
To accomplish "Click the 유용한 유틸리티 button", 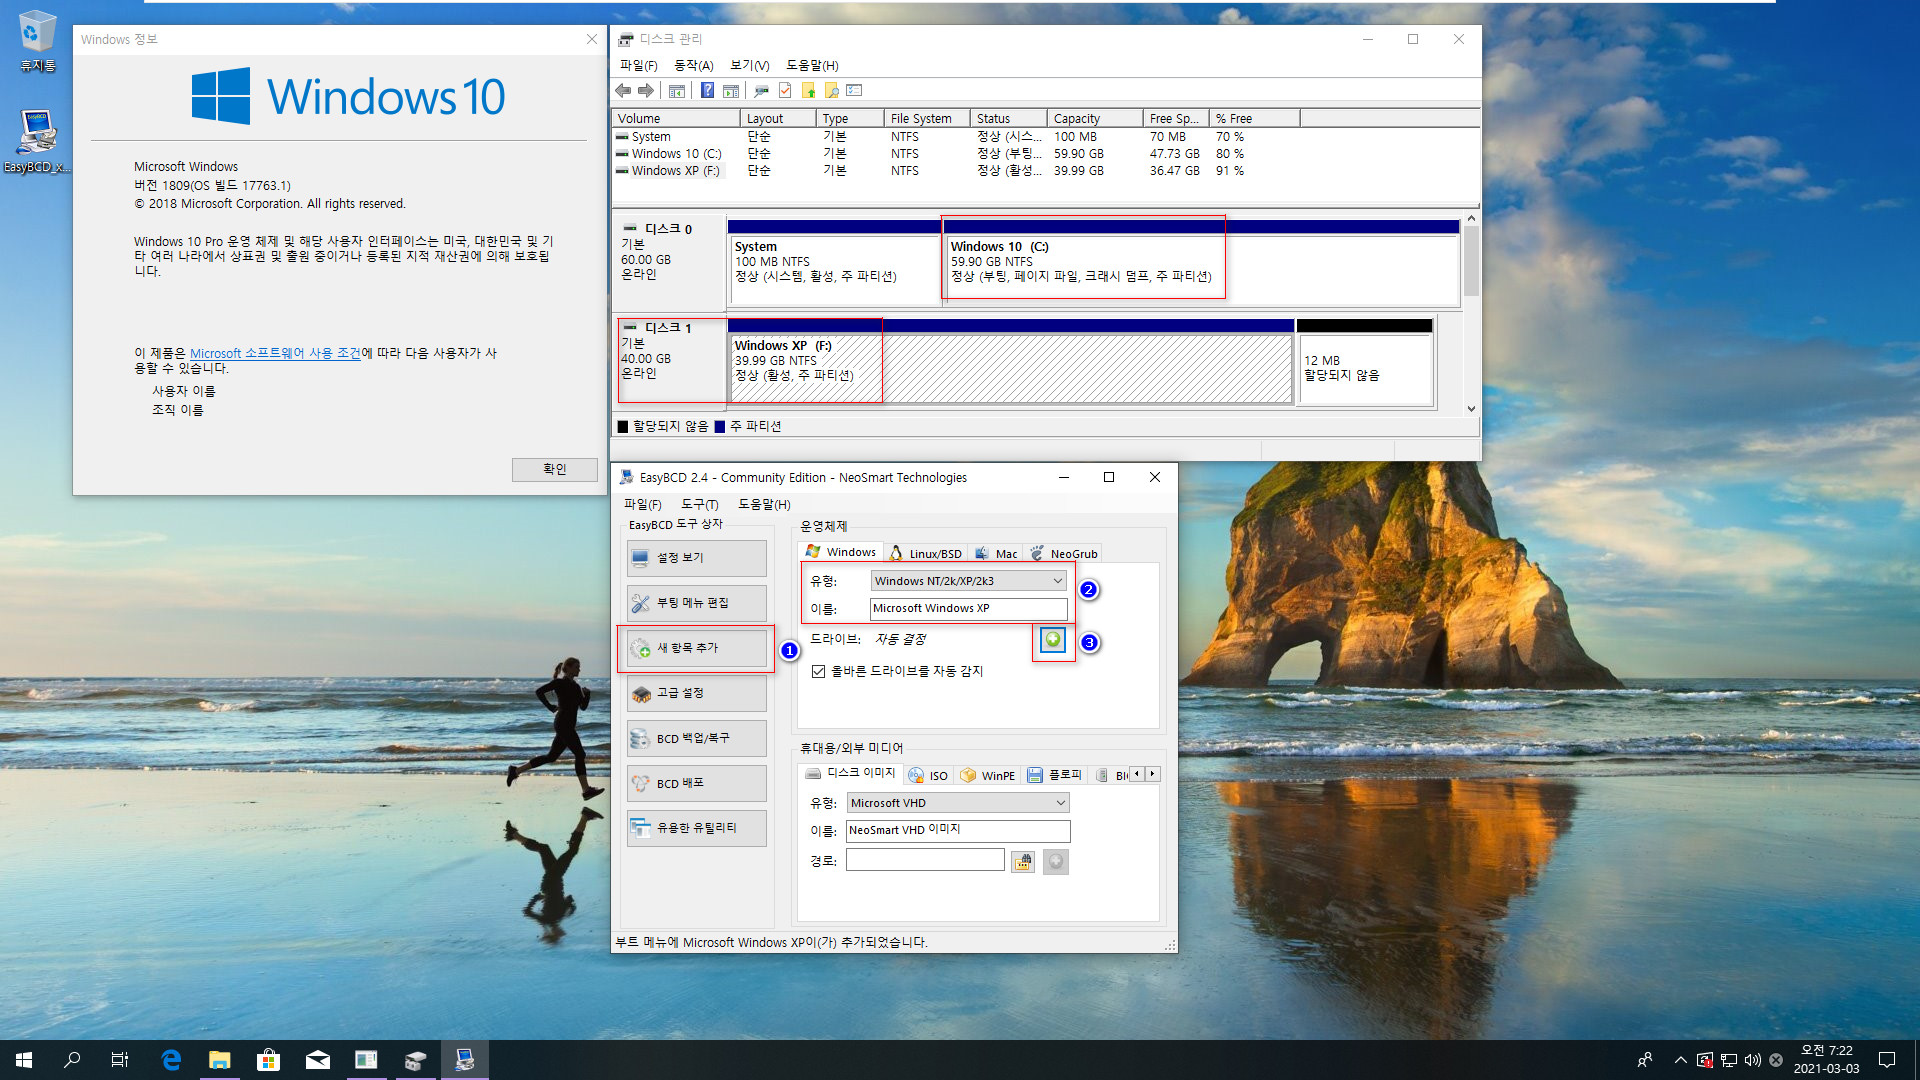I will coord(697,828).
